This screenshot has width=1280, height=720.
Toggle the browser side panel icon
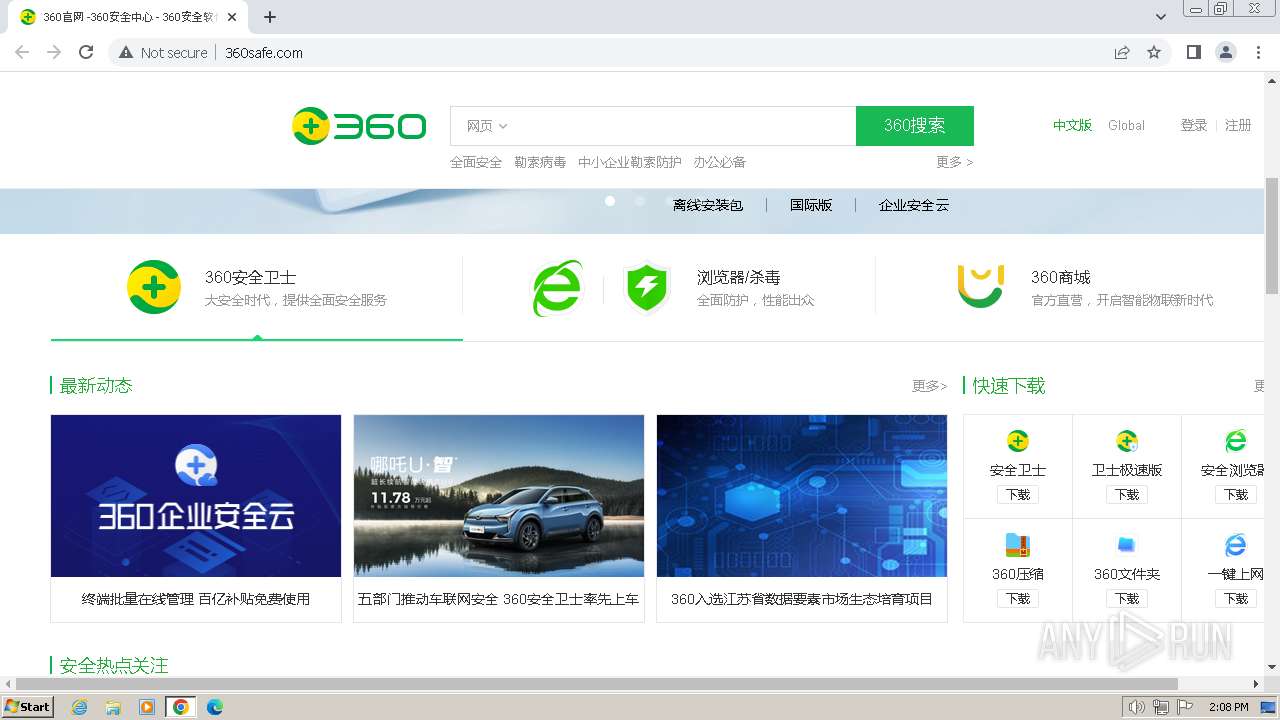pyautogui.click(x=1193, y=52)
